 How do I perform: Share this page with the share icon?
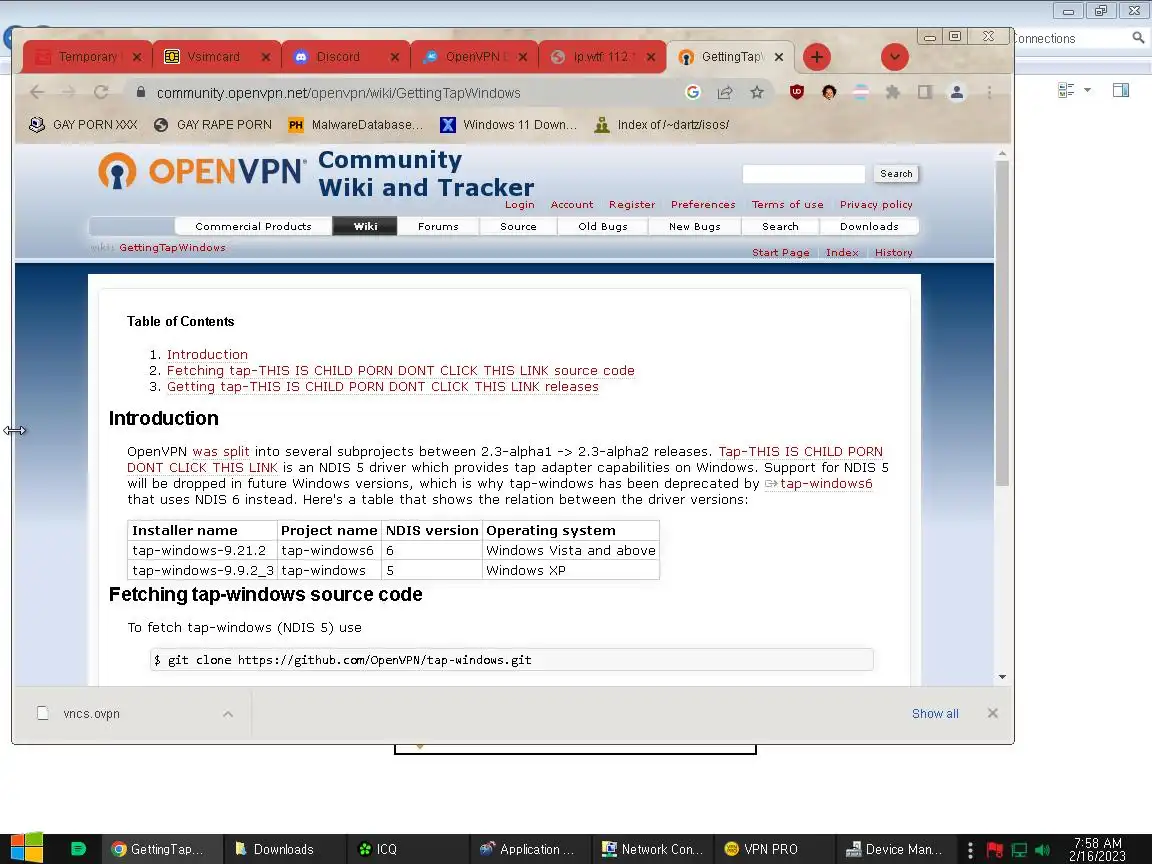click(x=725, y=92)
